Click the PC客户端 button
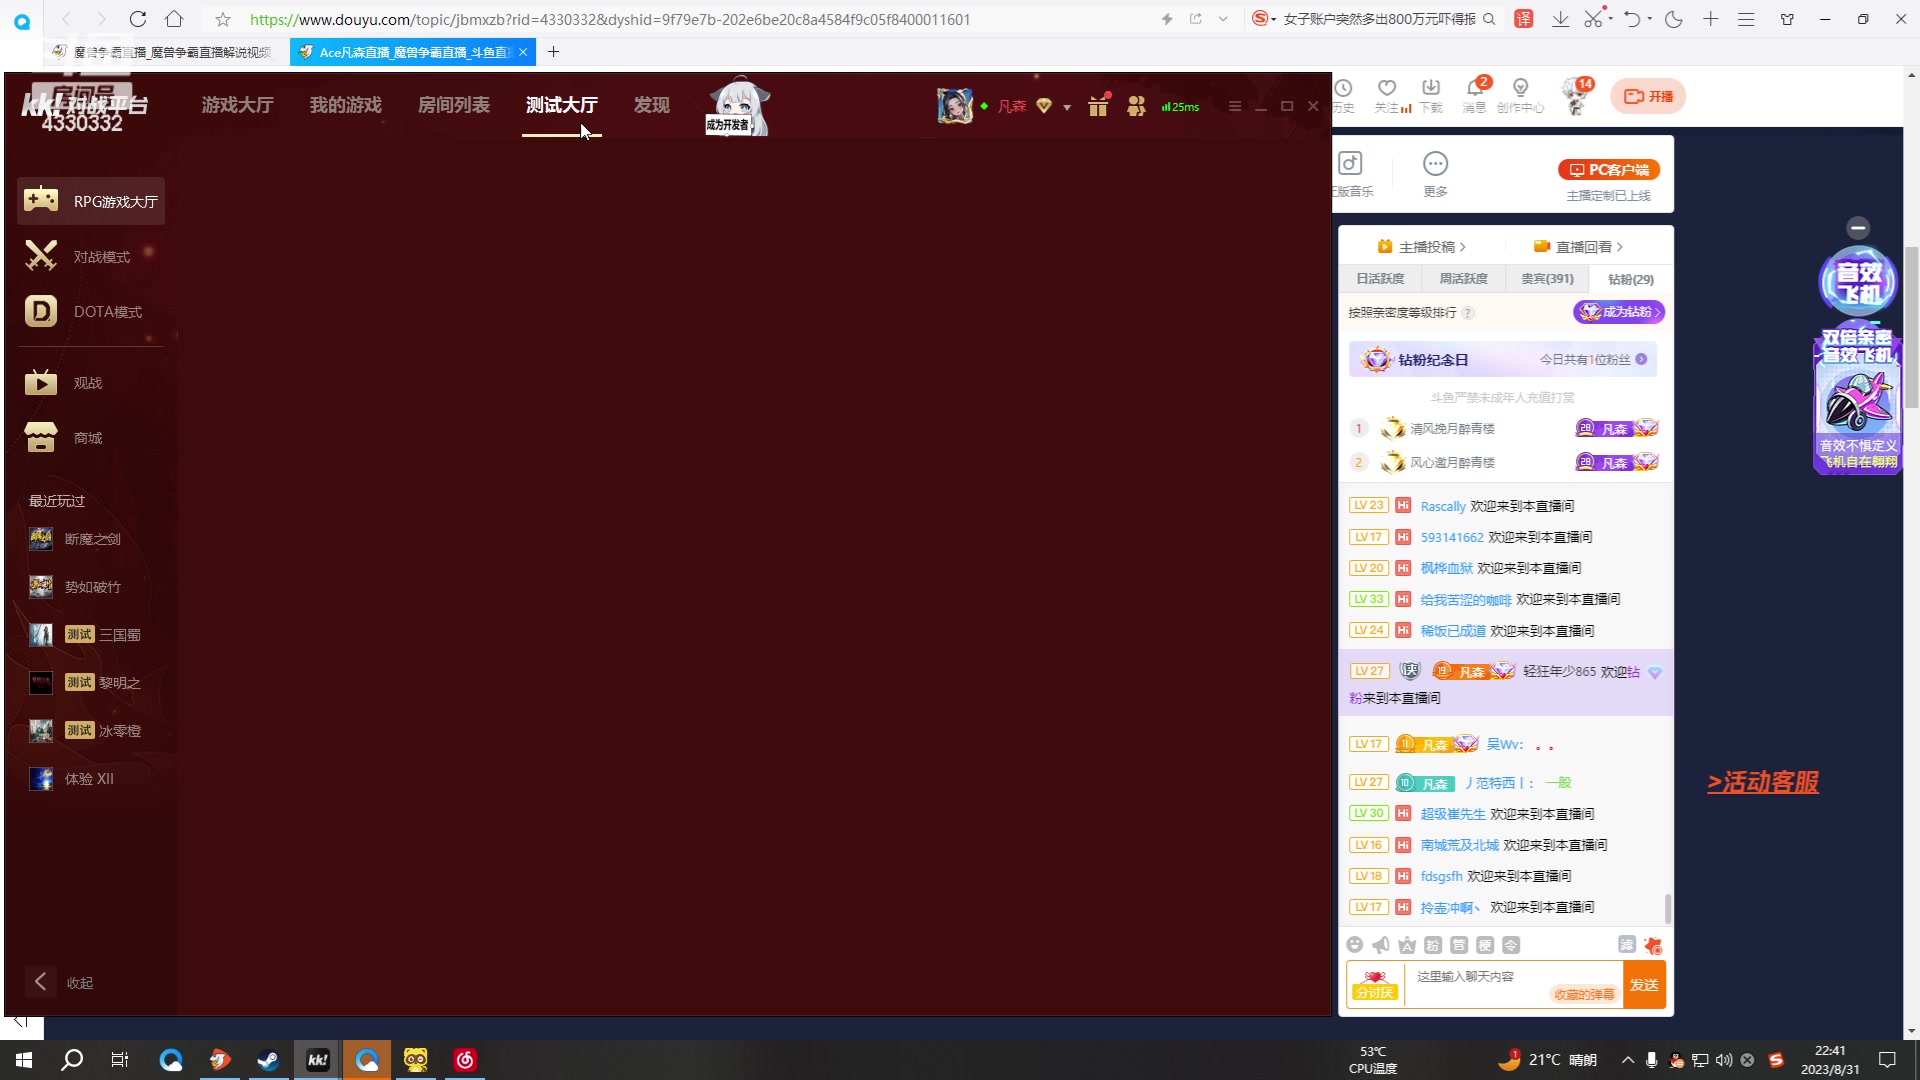The height and width of the screenshot is (1080, 1920). click(x=1608, y=170)
